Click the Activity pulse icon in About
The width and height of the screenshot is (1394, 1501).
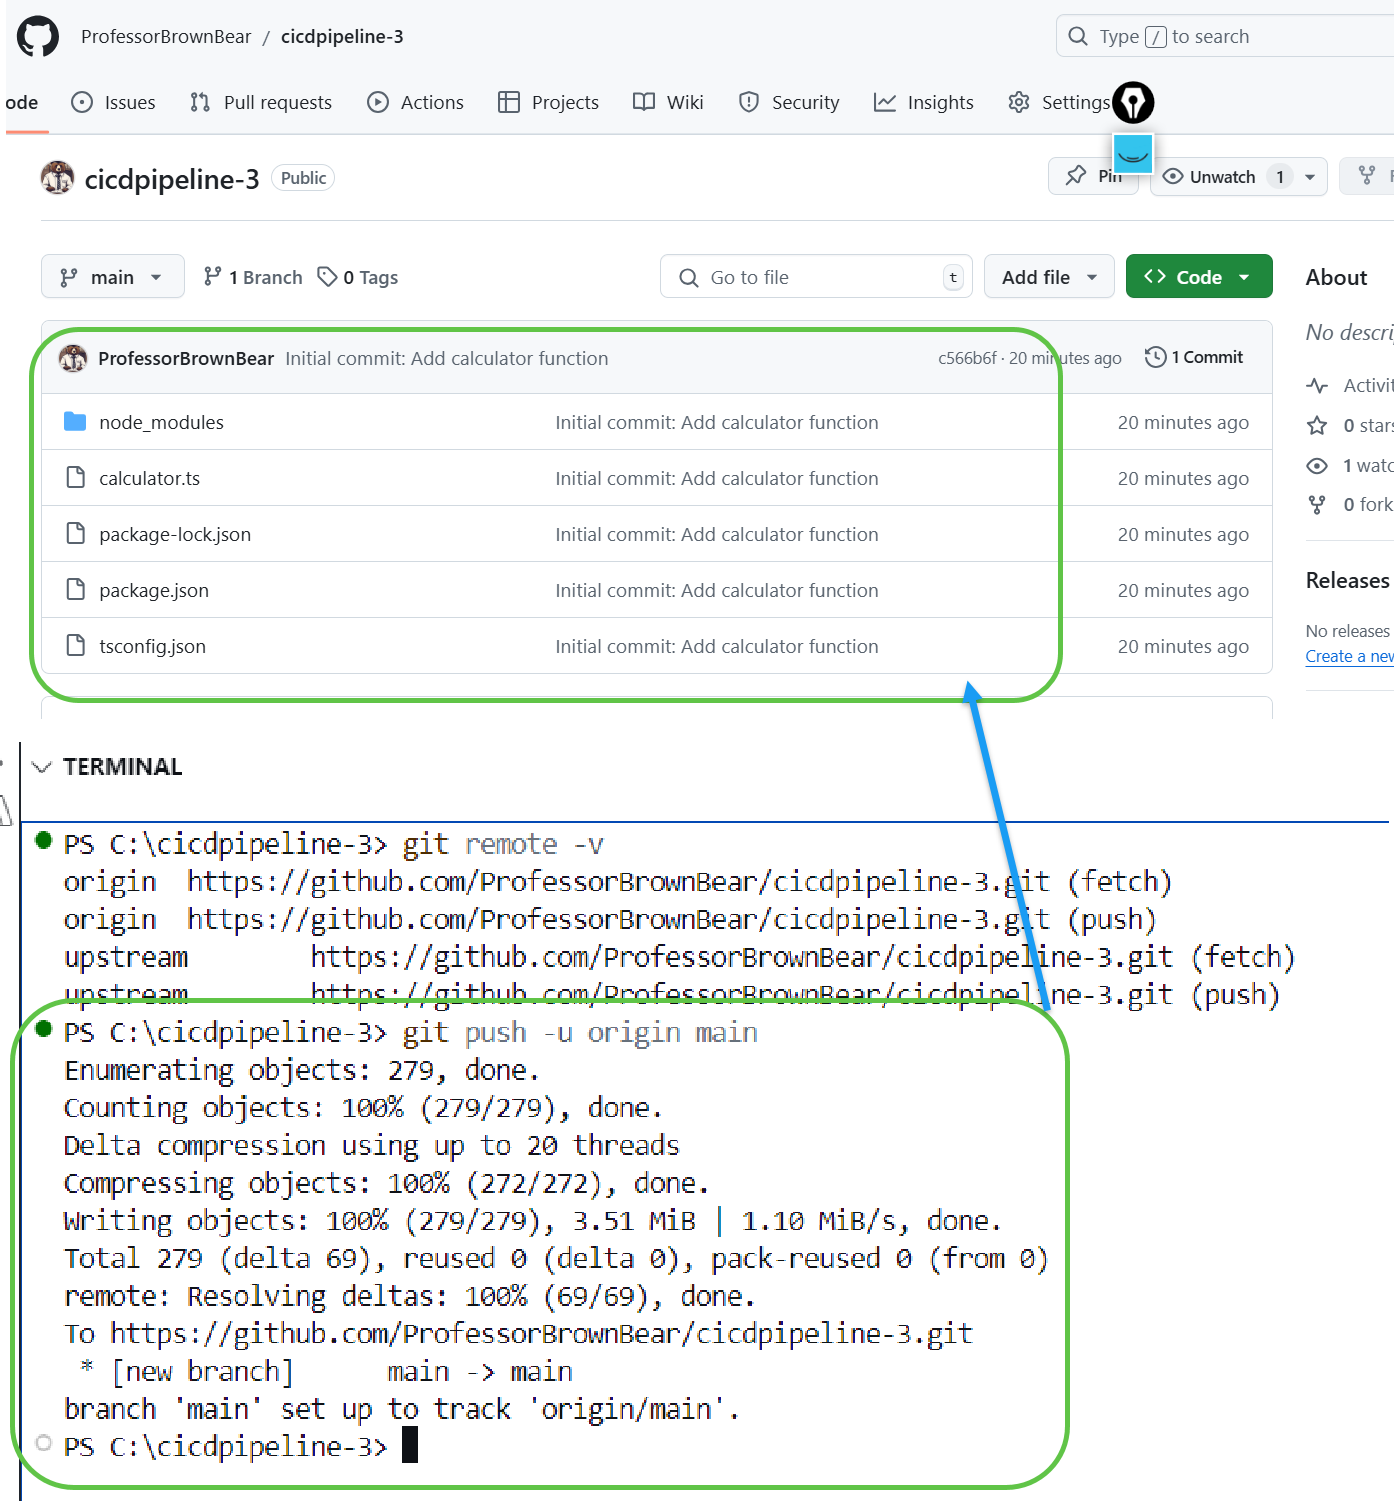[1317, 386]
